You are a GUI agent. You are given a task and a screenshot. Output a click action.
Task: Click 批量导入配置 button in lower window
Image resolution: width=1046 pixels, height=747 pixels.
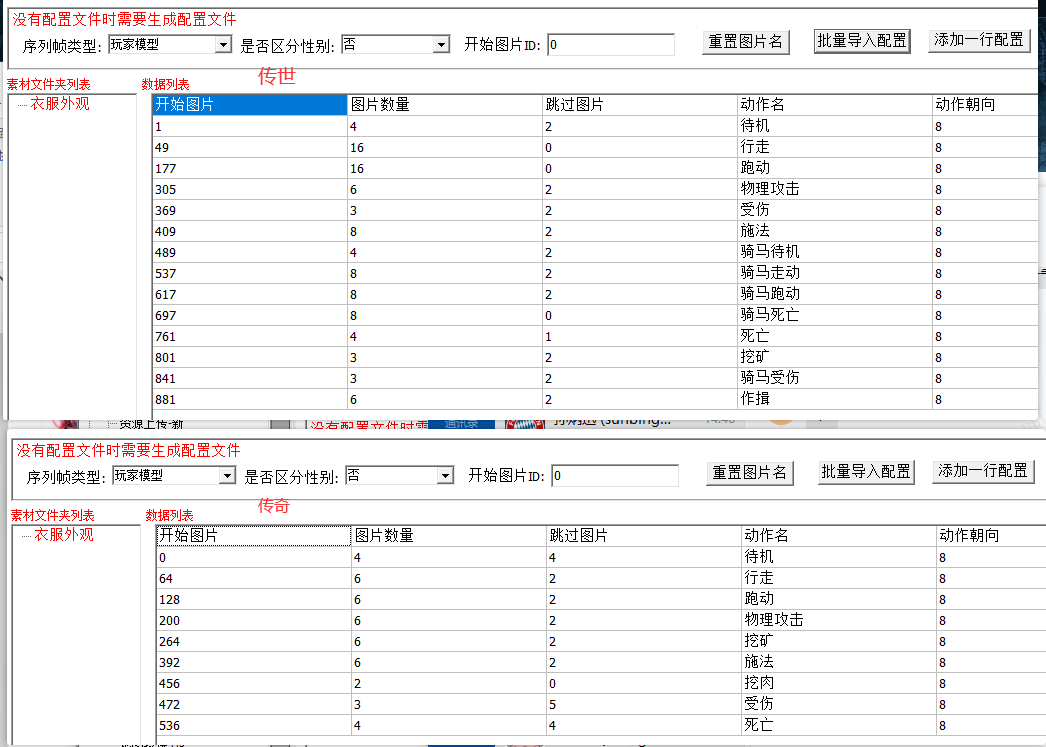point(866,472)
